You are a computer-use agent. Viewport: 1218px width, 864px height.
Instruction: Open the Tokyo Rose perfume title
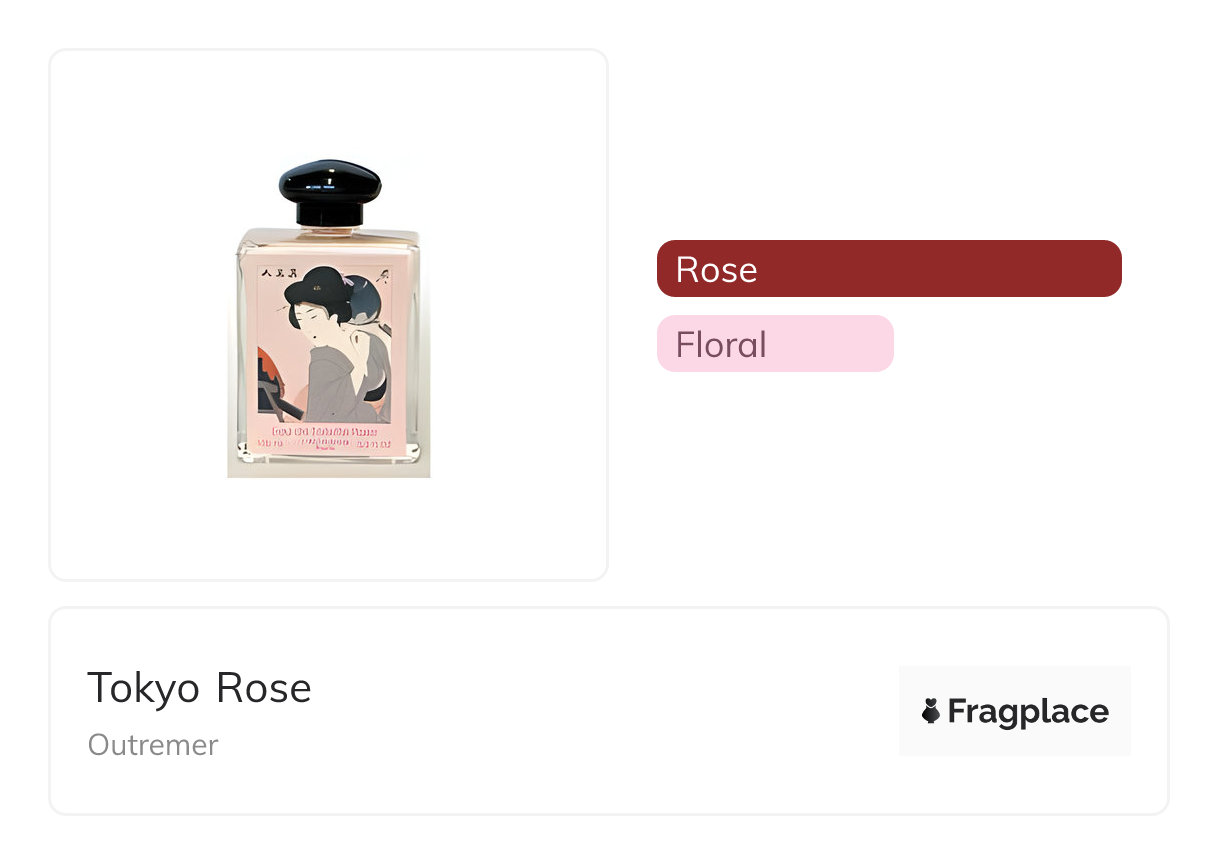(x=199, y=689)
